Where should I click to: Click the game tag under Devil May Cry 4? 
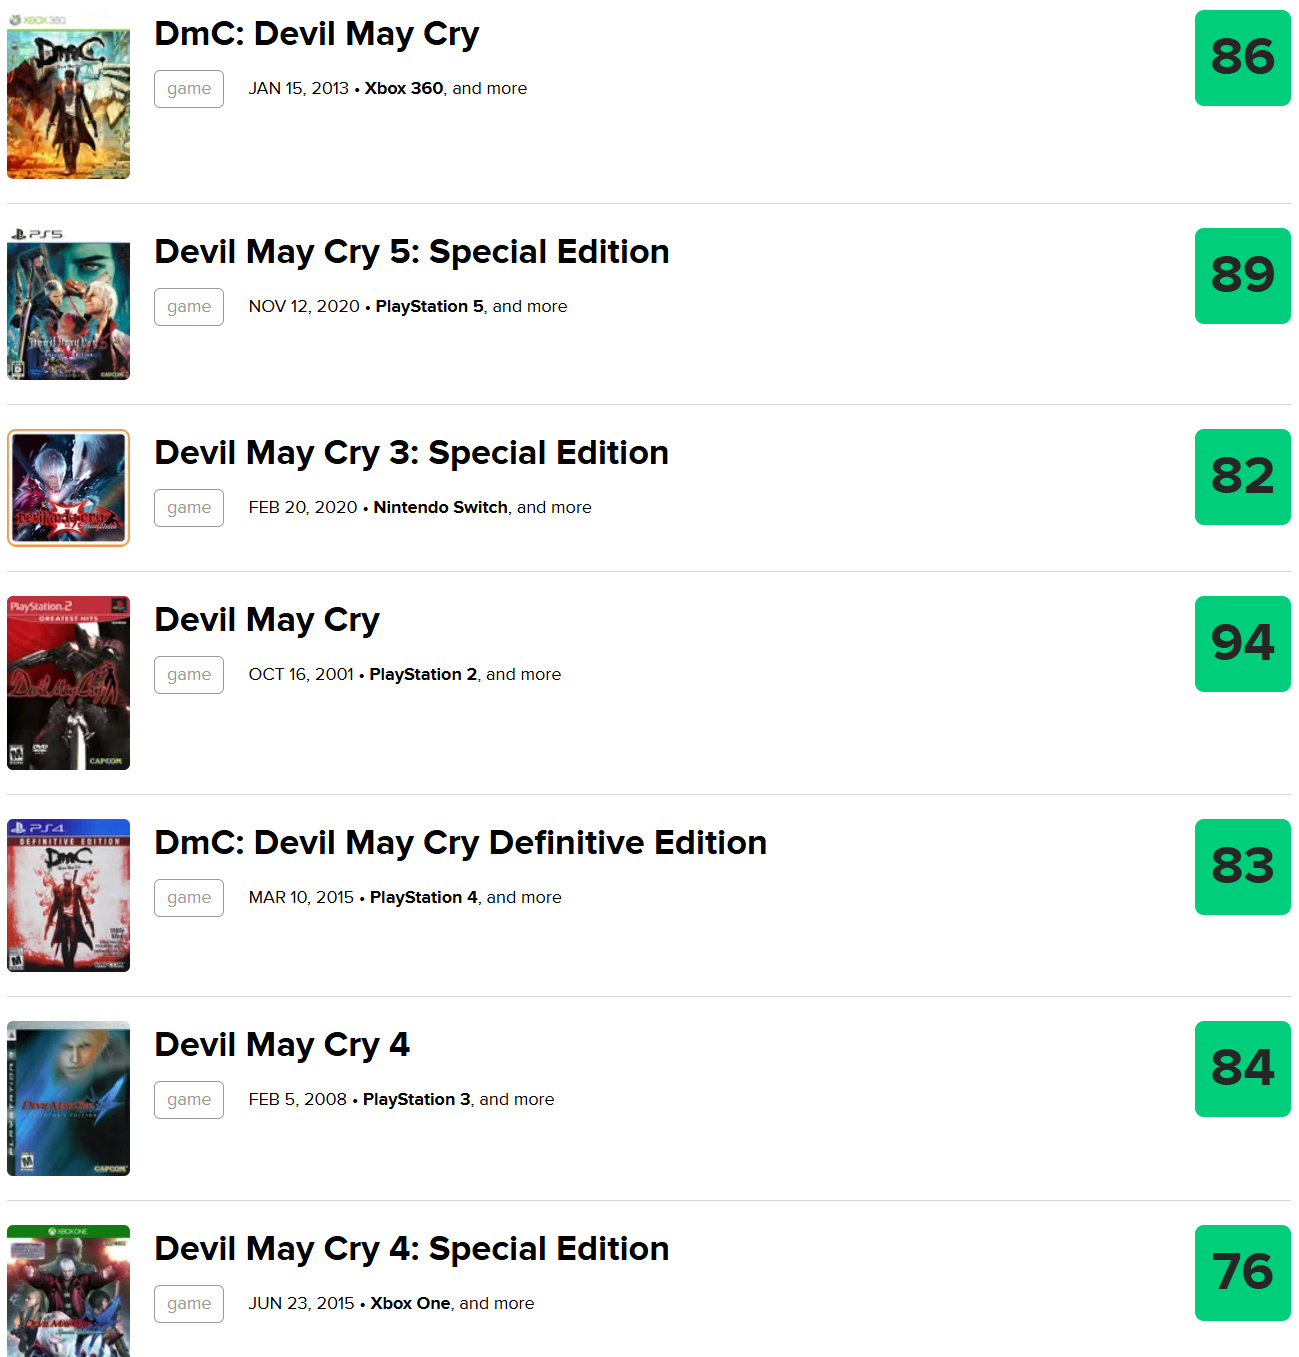pos(189,1100)
